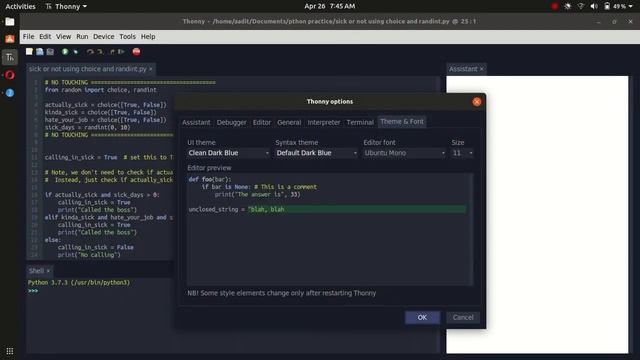Open the File menu

(x=29, y=37)
